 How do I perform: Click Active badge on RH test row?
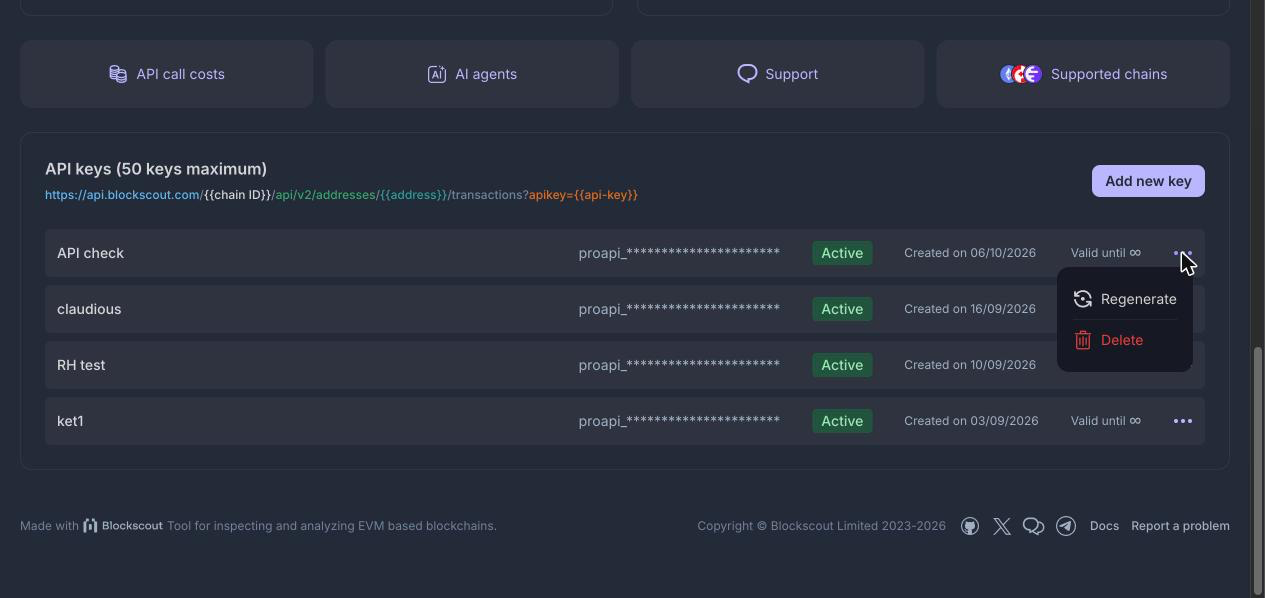pyautogui.click(x=842, y=365)
